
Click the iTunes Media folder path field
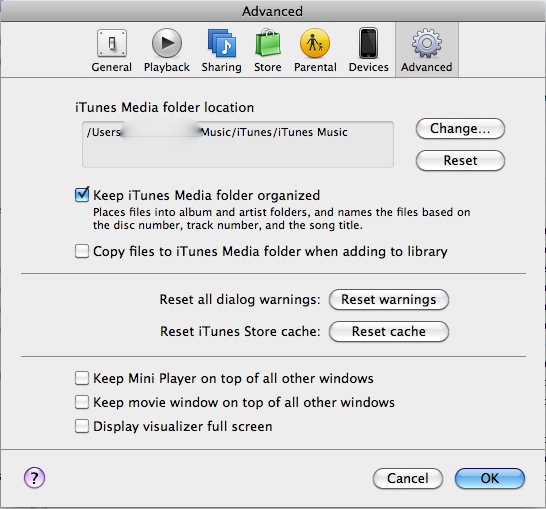[x=238, y=144]
